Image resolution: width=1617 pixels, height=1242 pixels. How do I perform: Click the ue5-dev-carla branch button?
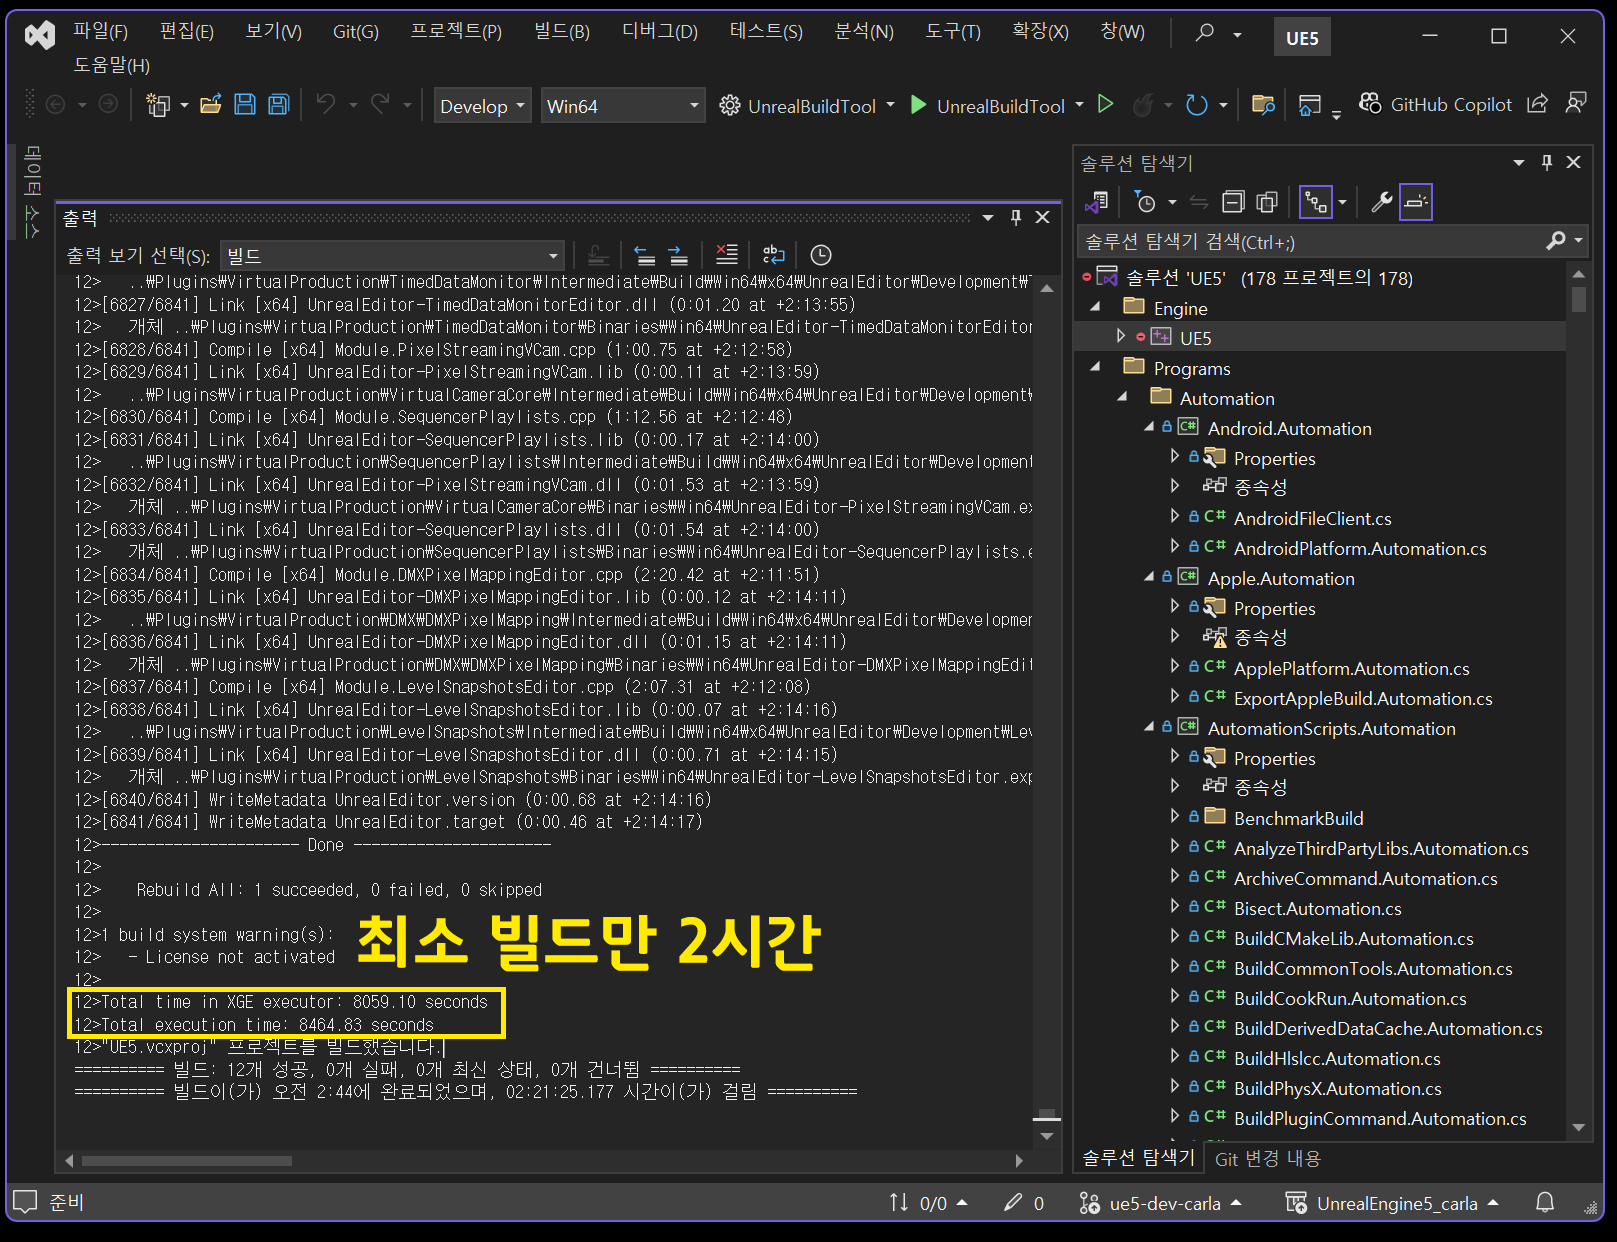click(1160, 1203)
